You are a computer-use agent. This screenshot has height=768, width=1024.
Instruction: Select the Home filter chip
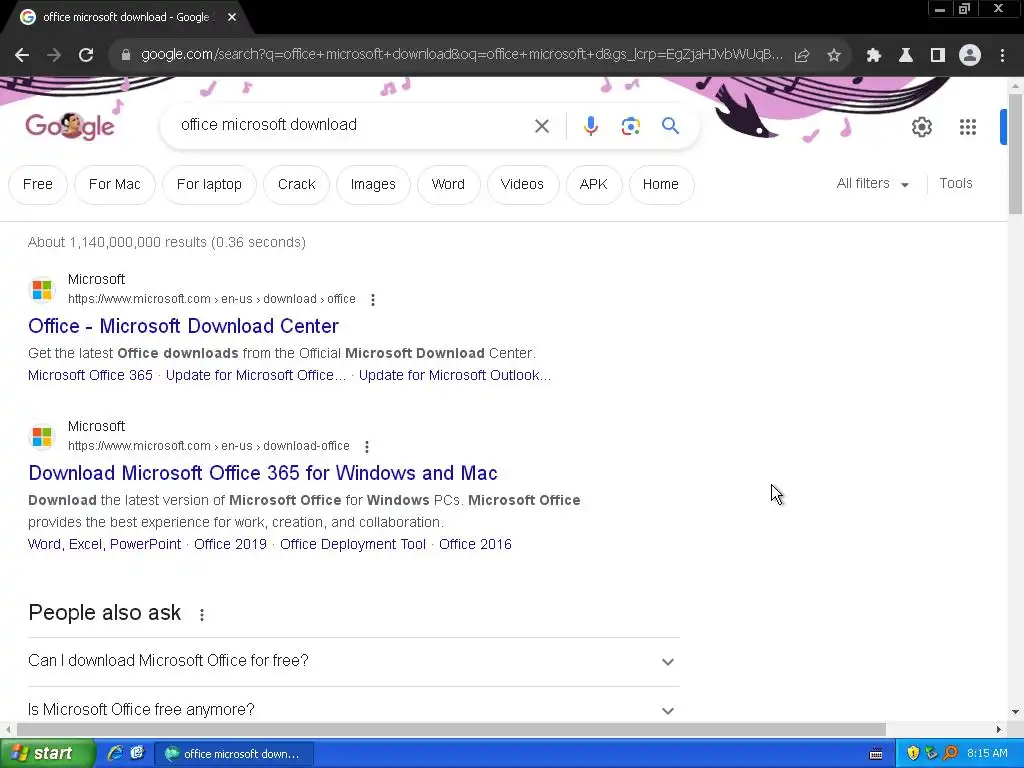[x=661, y=185]
